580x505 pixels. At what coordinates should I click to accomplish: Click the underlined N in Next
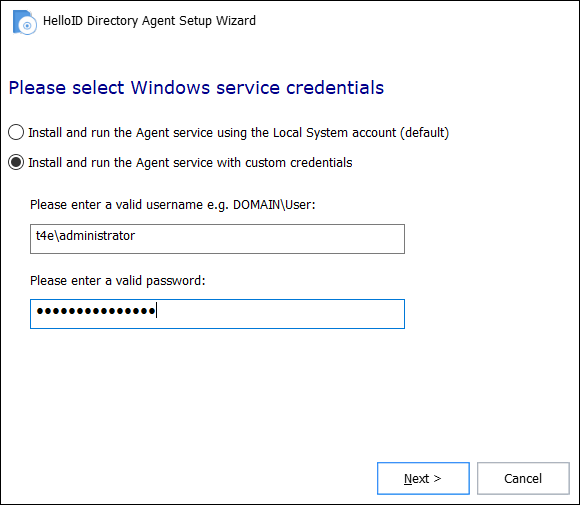408,478
